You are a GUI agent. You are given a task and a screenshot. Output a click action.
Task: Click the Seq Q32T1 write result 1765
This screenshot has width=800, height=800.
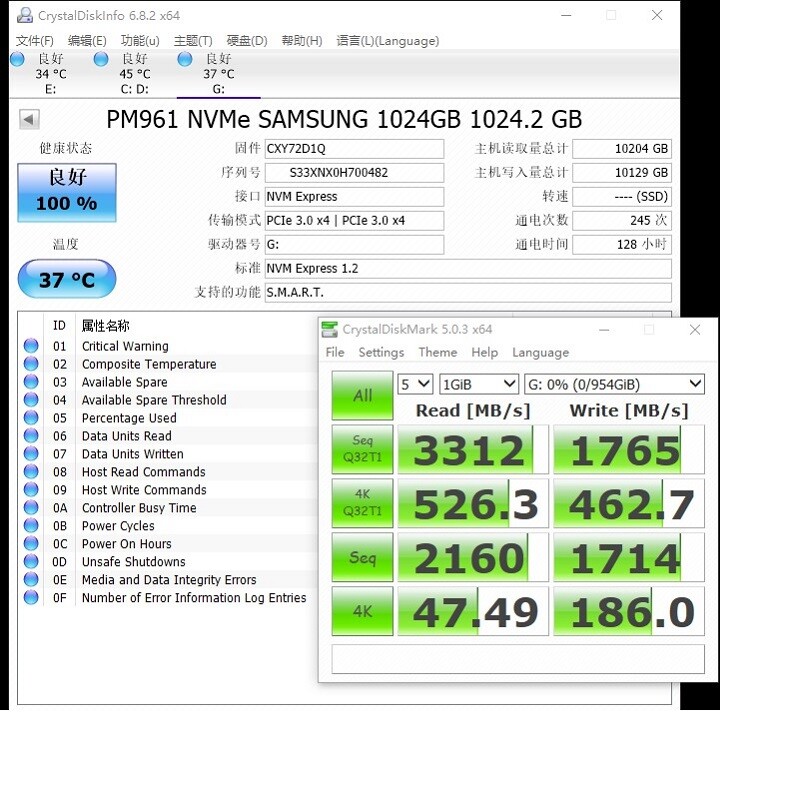pyautogui.click(x=629, y=449)
